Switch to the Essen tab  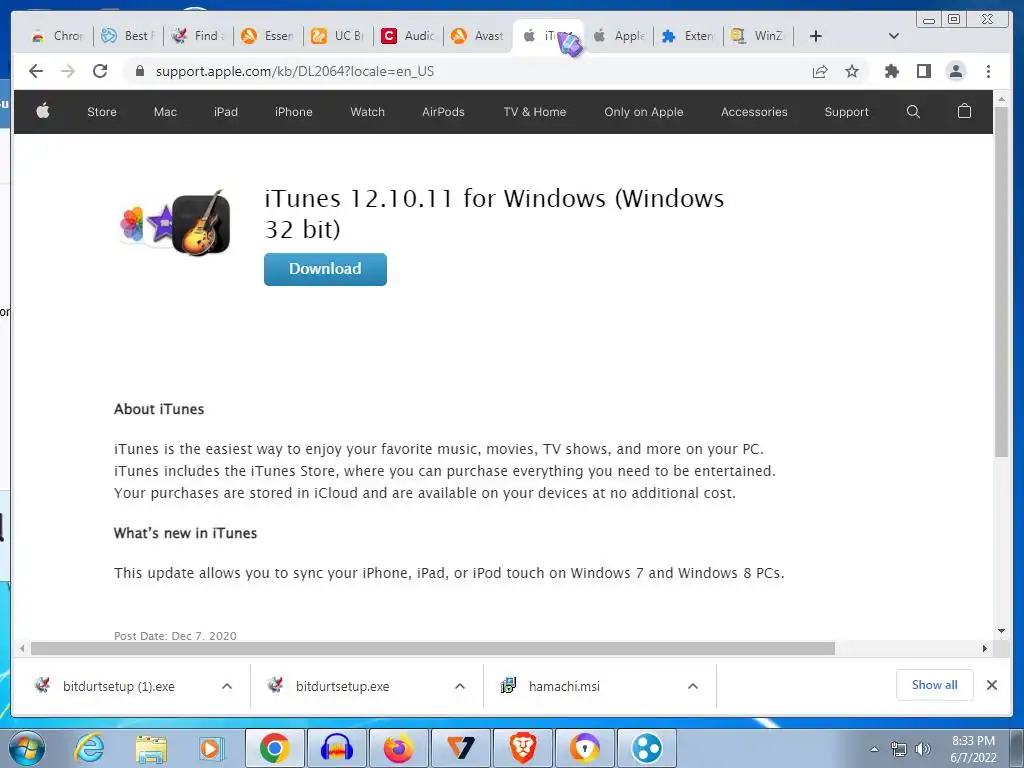(x=268, y=36)
